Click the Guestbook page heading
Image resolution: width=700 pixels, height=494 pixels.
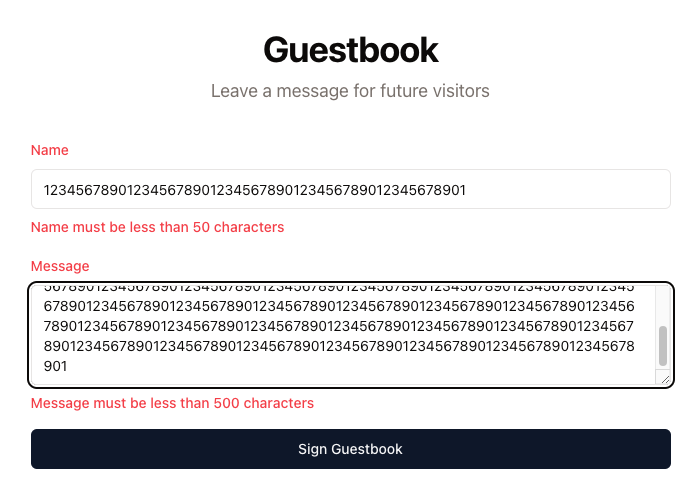pyautogui.click(x=351, y=50)
